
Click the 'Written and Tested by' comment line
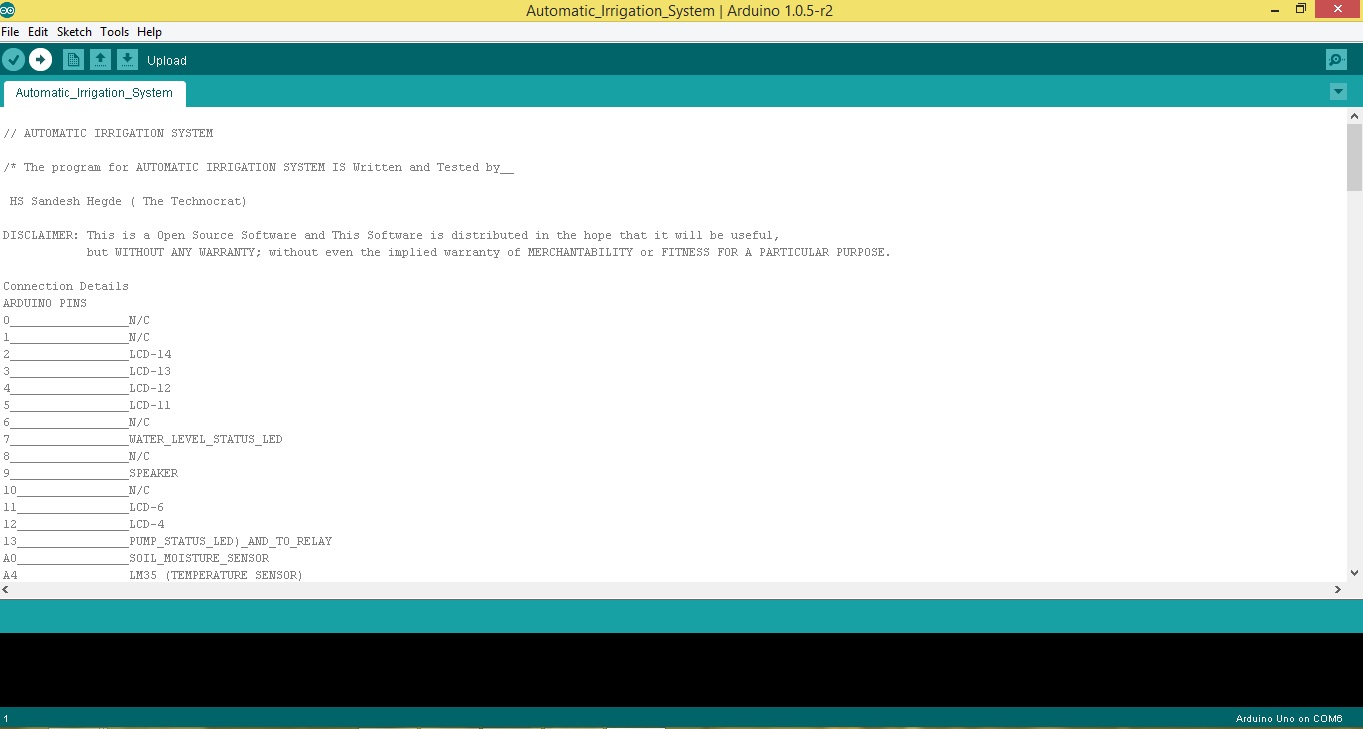coord(258,167)
